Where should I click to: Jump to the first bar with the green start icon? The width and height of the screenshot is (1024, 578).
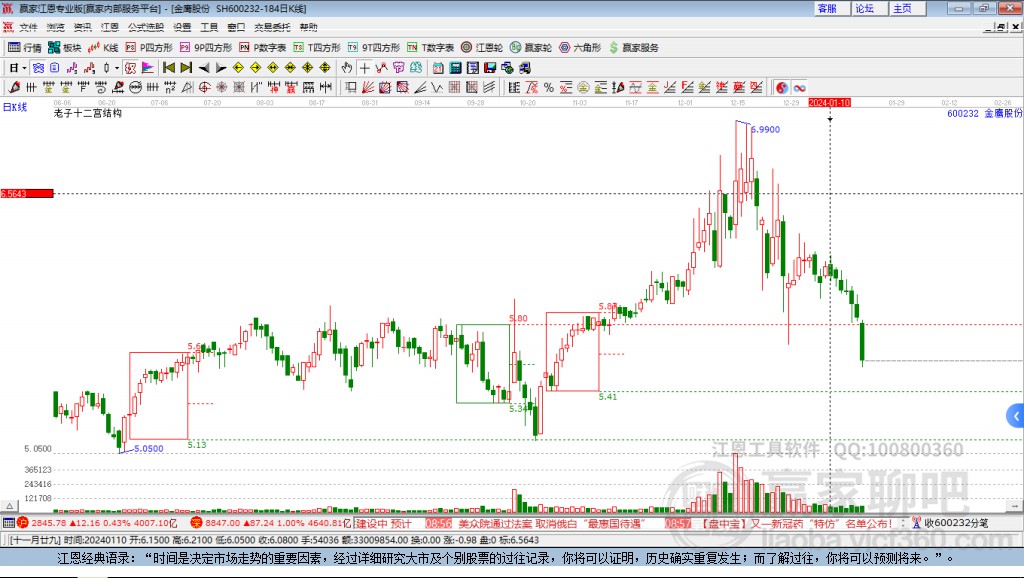168,68
